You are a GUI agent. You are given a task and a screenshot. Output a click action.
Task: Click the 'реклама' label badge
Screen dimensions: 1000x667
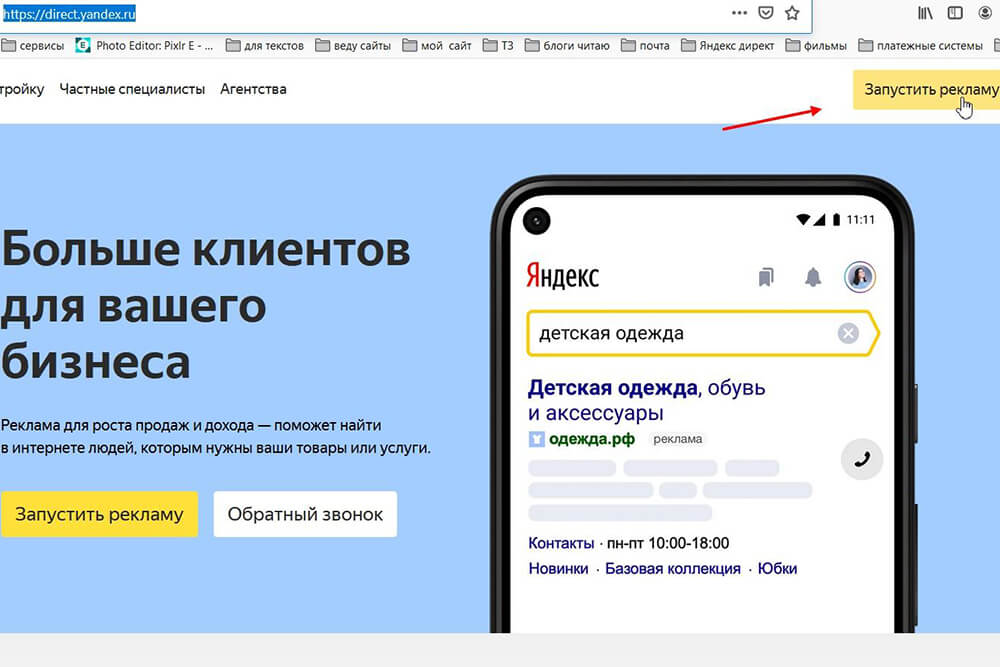[x=677, y=439]
